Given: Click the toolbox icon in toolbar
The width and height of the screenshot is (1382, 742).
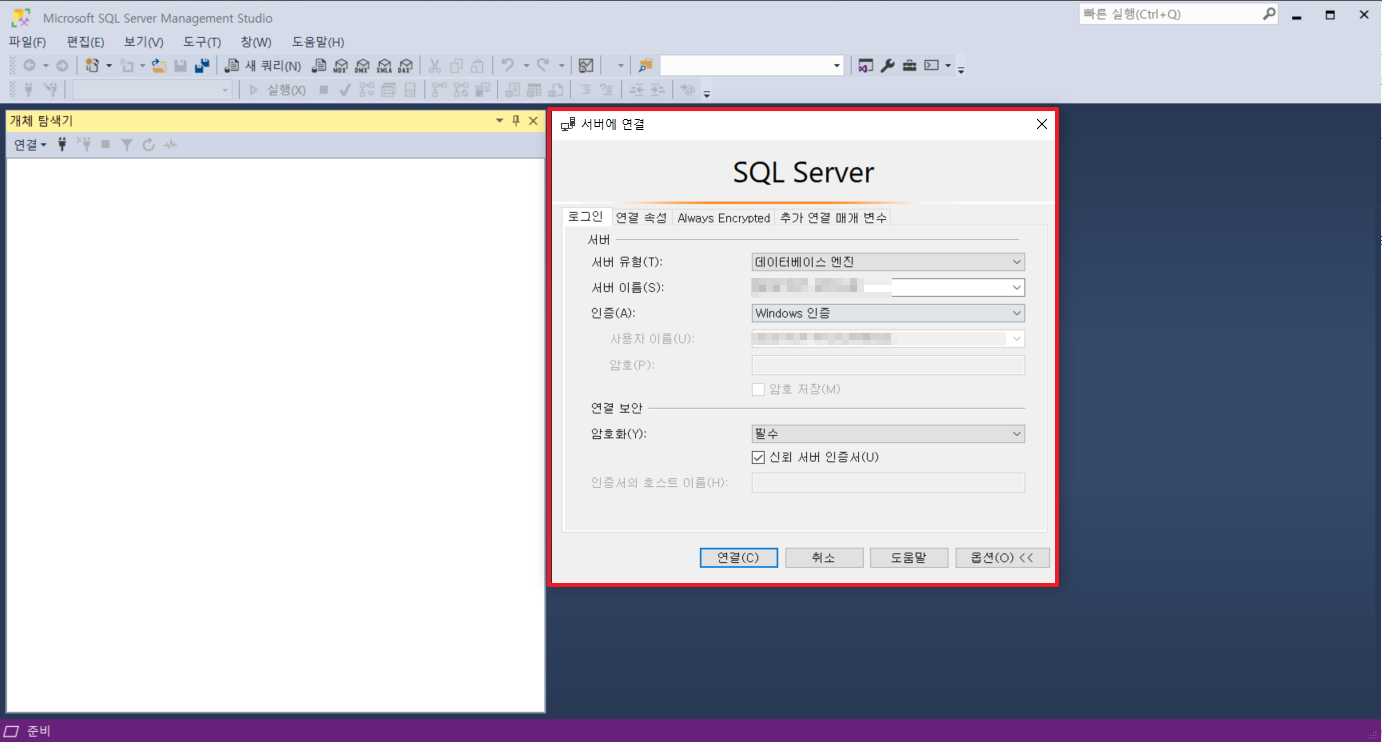Looking at the screenshot, I should tap(909, 66).
